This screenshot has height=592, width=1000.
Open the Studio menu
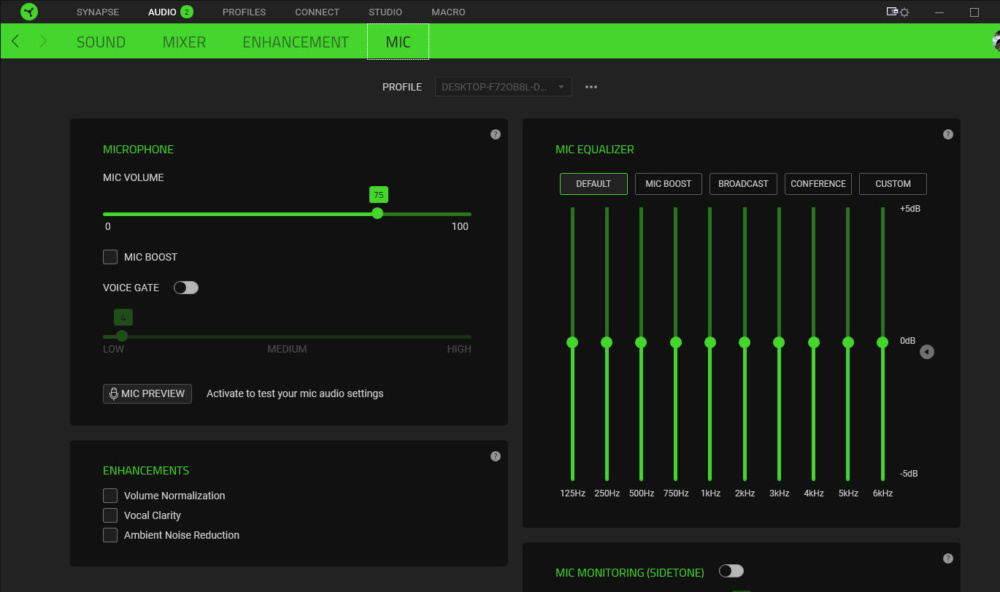pos(385,11)
